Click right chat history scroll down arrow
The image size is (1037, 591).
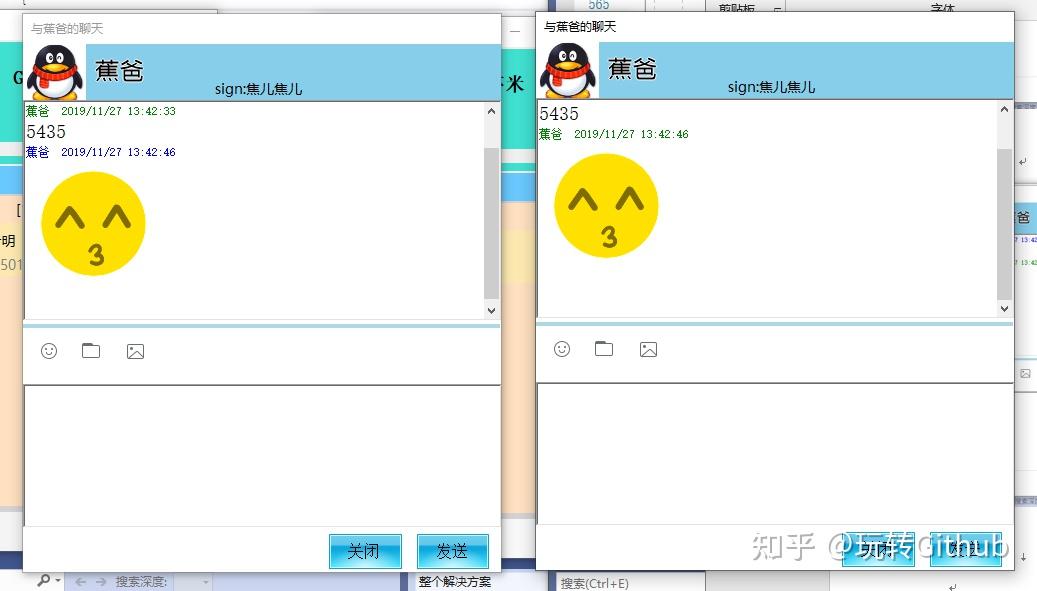[x=1005, y=308]
